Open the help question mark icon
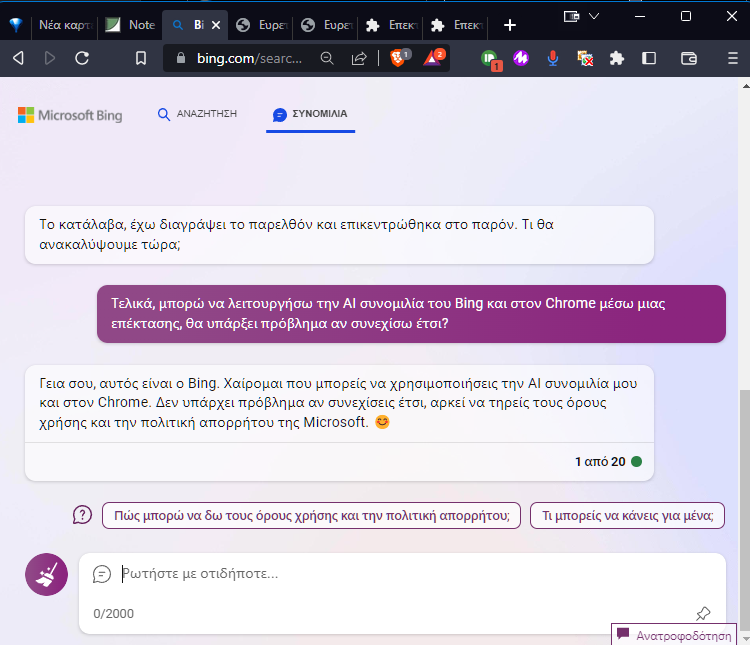 pos(82,515)
